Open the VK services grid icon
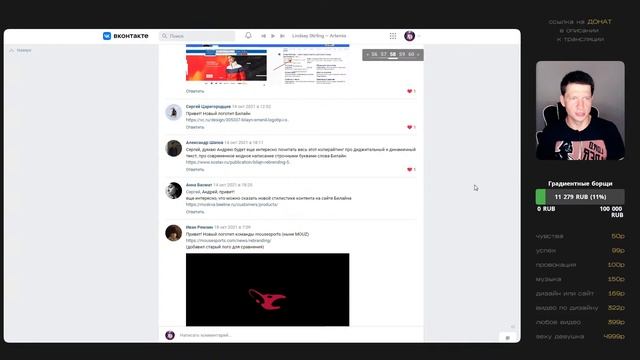Screen dimensions: 640x360 (393, 36)
